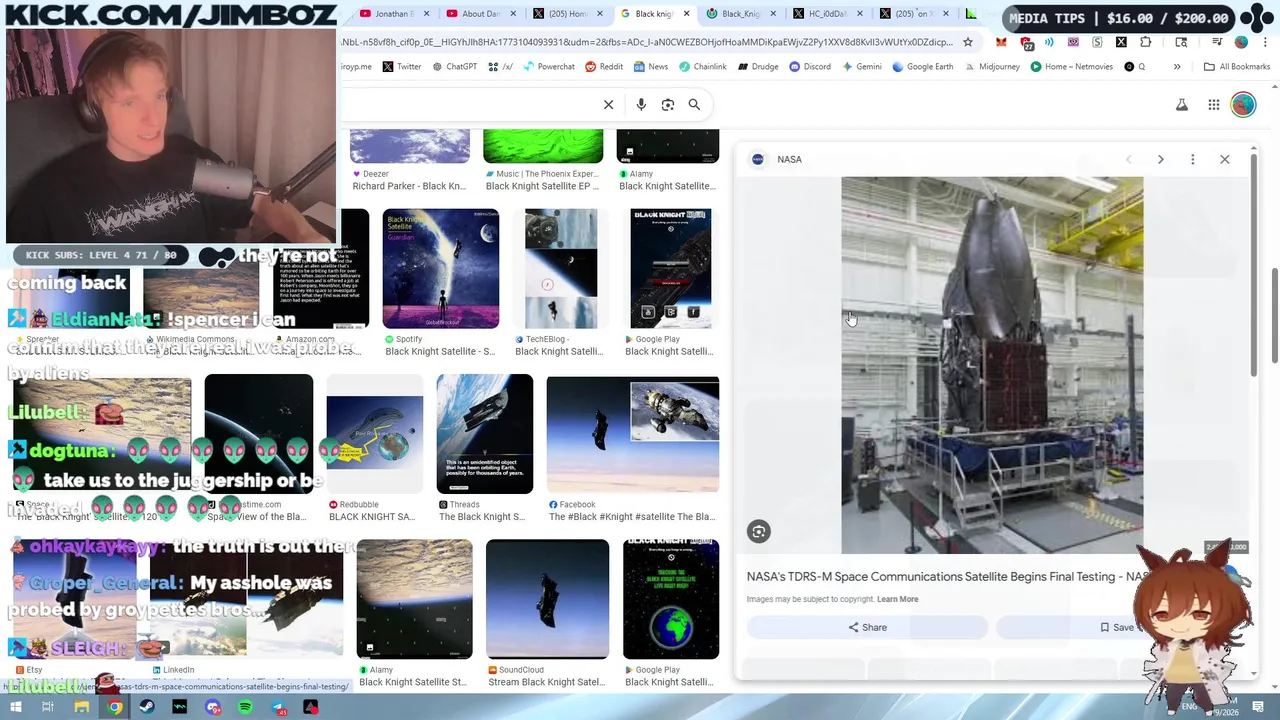Viewport: 1280px width, 720px height.
Task: Open the Threads Black Knight image
Action: tap(485, 434)
